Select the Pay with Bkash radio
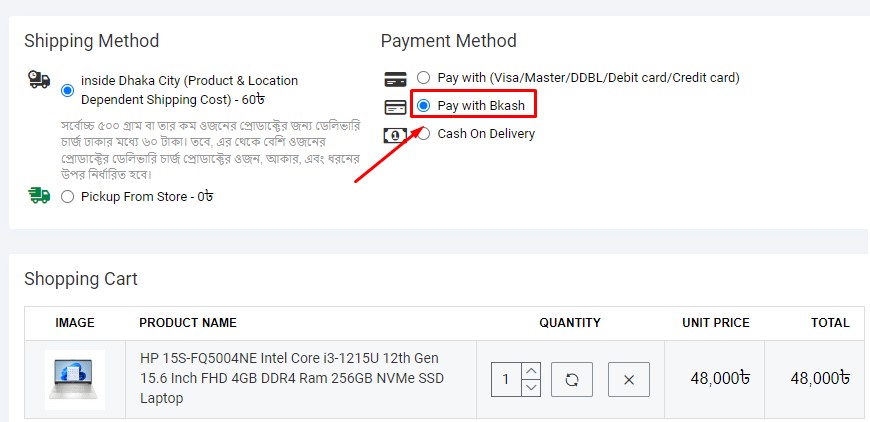Image resolution: width=870 pixels, height=422 pixels. point(423,105)
